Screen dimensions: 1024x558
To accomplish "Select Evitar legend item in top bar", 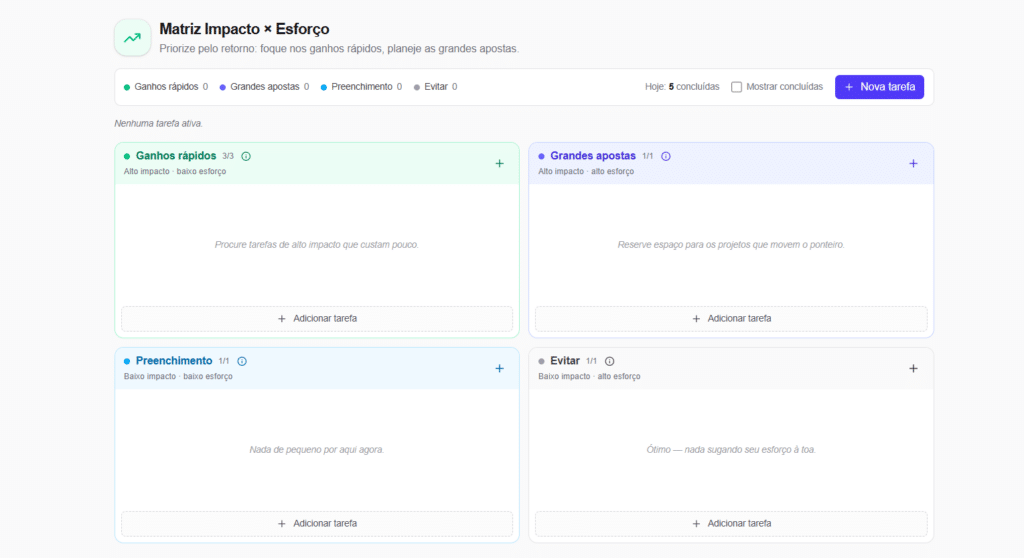I will (436, 87).
